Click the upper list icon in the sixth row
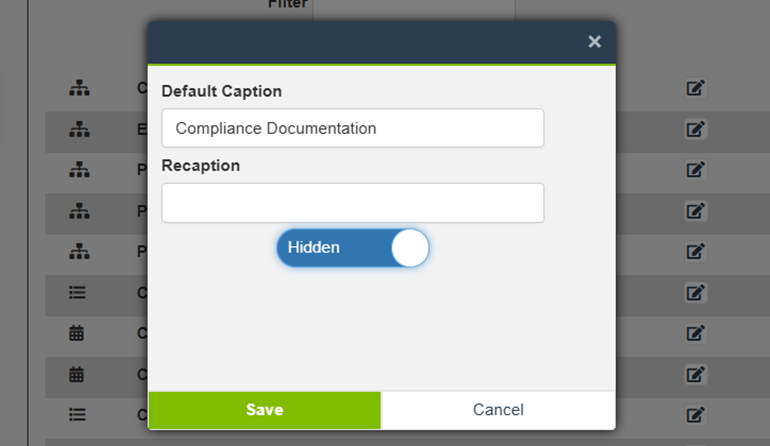 [x=78, y=293]
